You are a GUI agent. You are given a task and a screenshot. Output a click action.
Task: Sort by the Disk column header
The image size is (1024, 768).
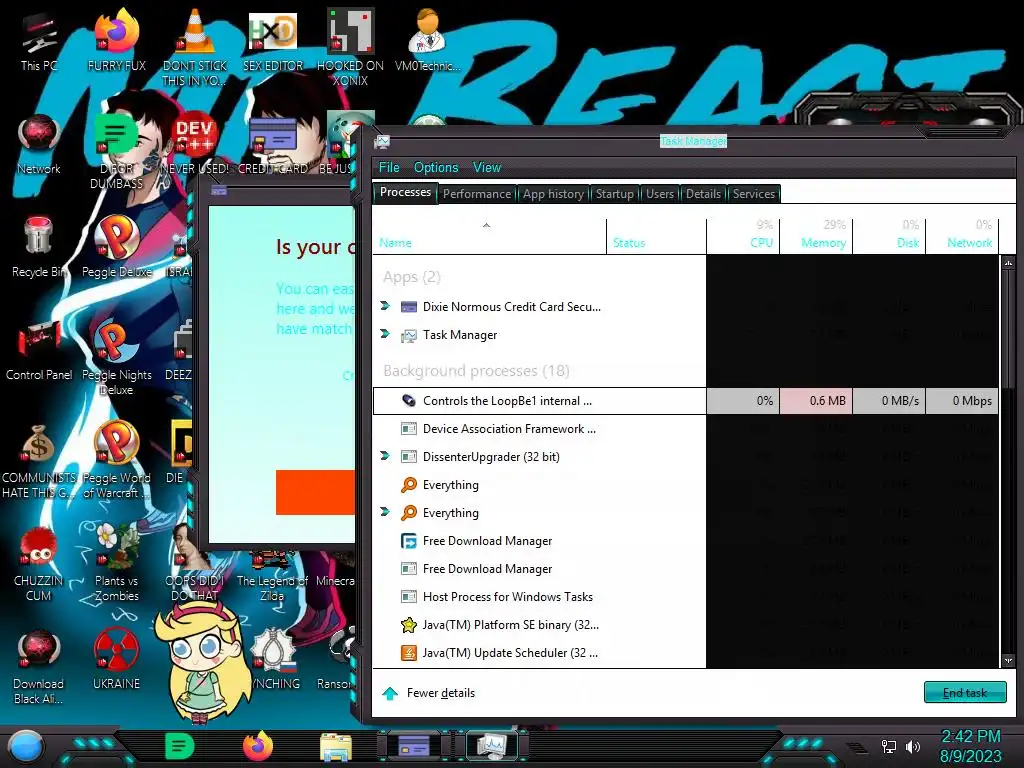click(889, 236)
